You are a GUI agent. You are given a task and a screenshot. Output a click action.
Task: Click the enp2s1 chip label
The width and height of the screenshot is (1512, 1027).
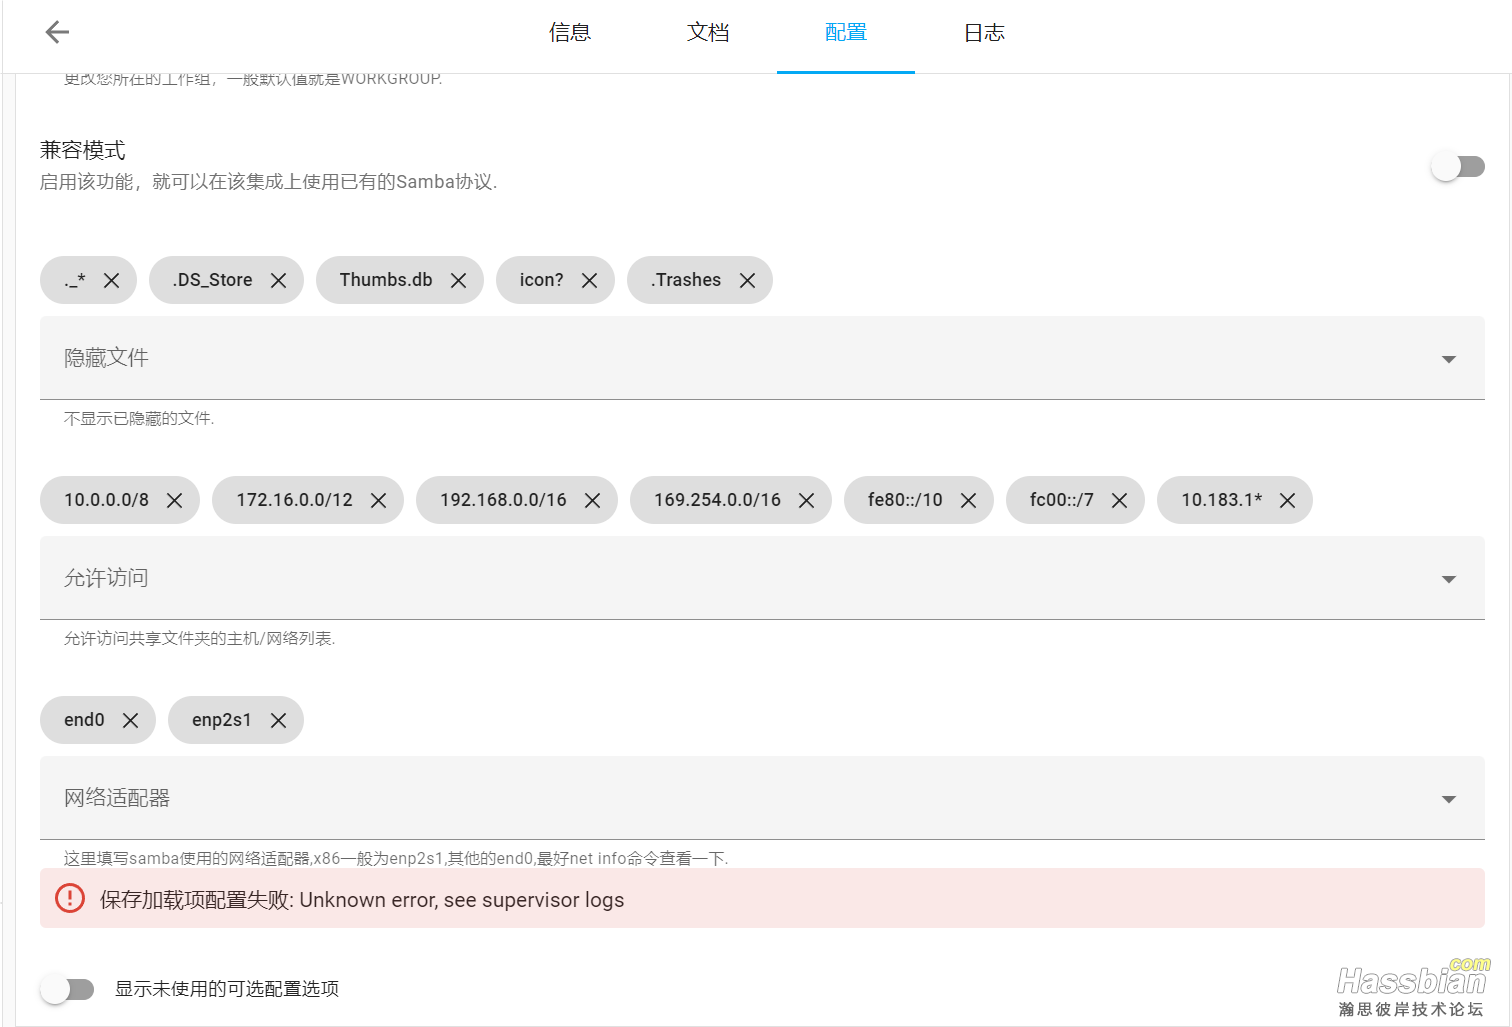[222, 720]
